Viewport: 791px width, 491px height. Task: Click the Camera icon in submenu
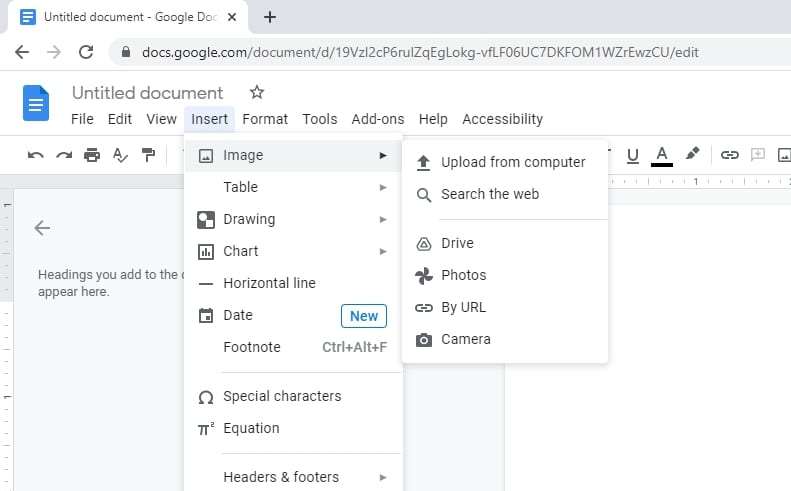(x=424, y=340)
